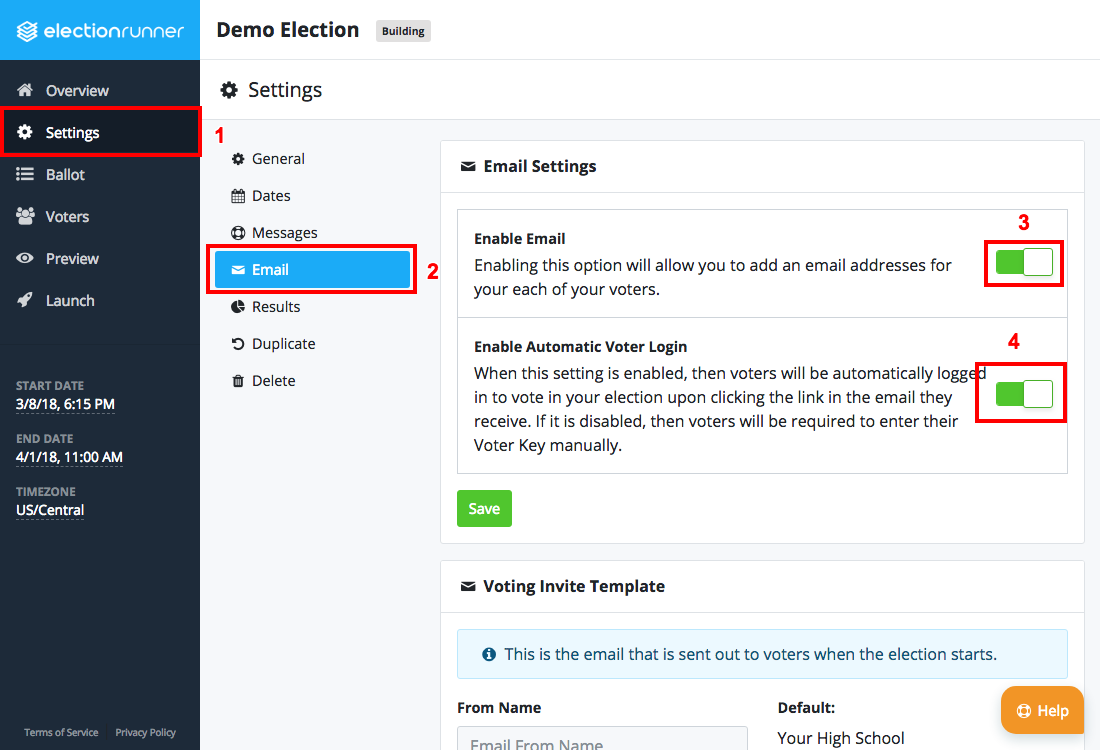Toggle the Enable Email switch
Image resolution: width=1100 pixels, height=750 pixels.
1023,262
